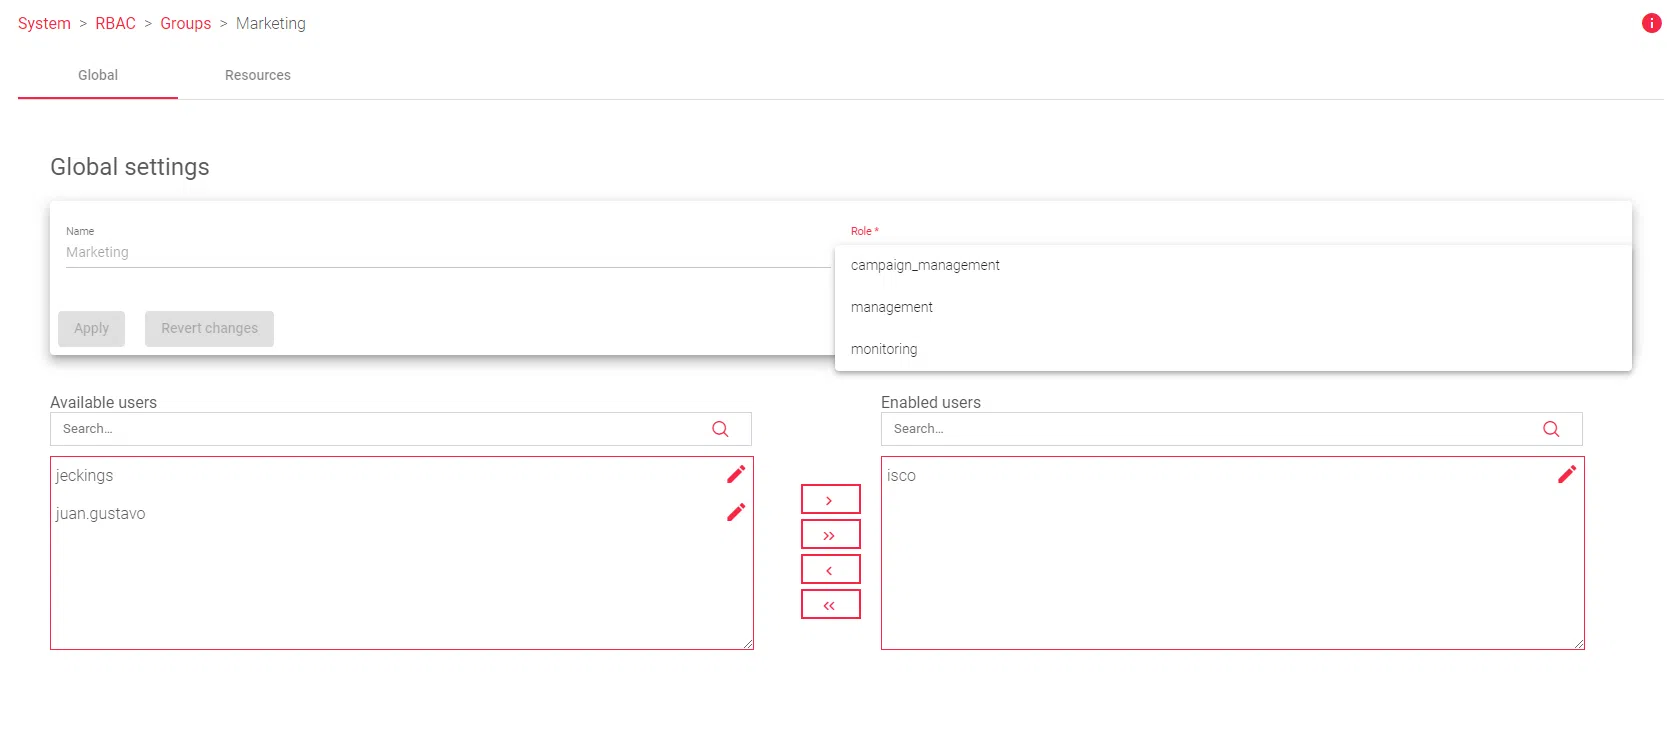Move selected user to enabled list
This screenshot has height=755, width=1667.
click(x=830, y=499)
